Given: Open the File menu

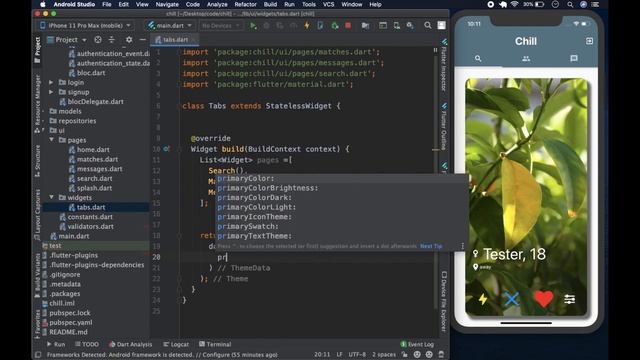Looking at the screenshot, I should [107, 4].
